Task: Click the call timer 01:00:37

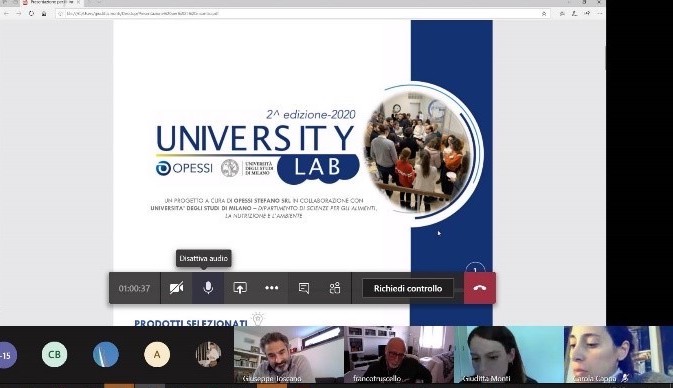Action: click(x=134, y=288)
